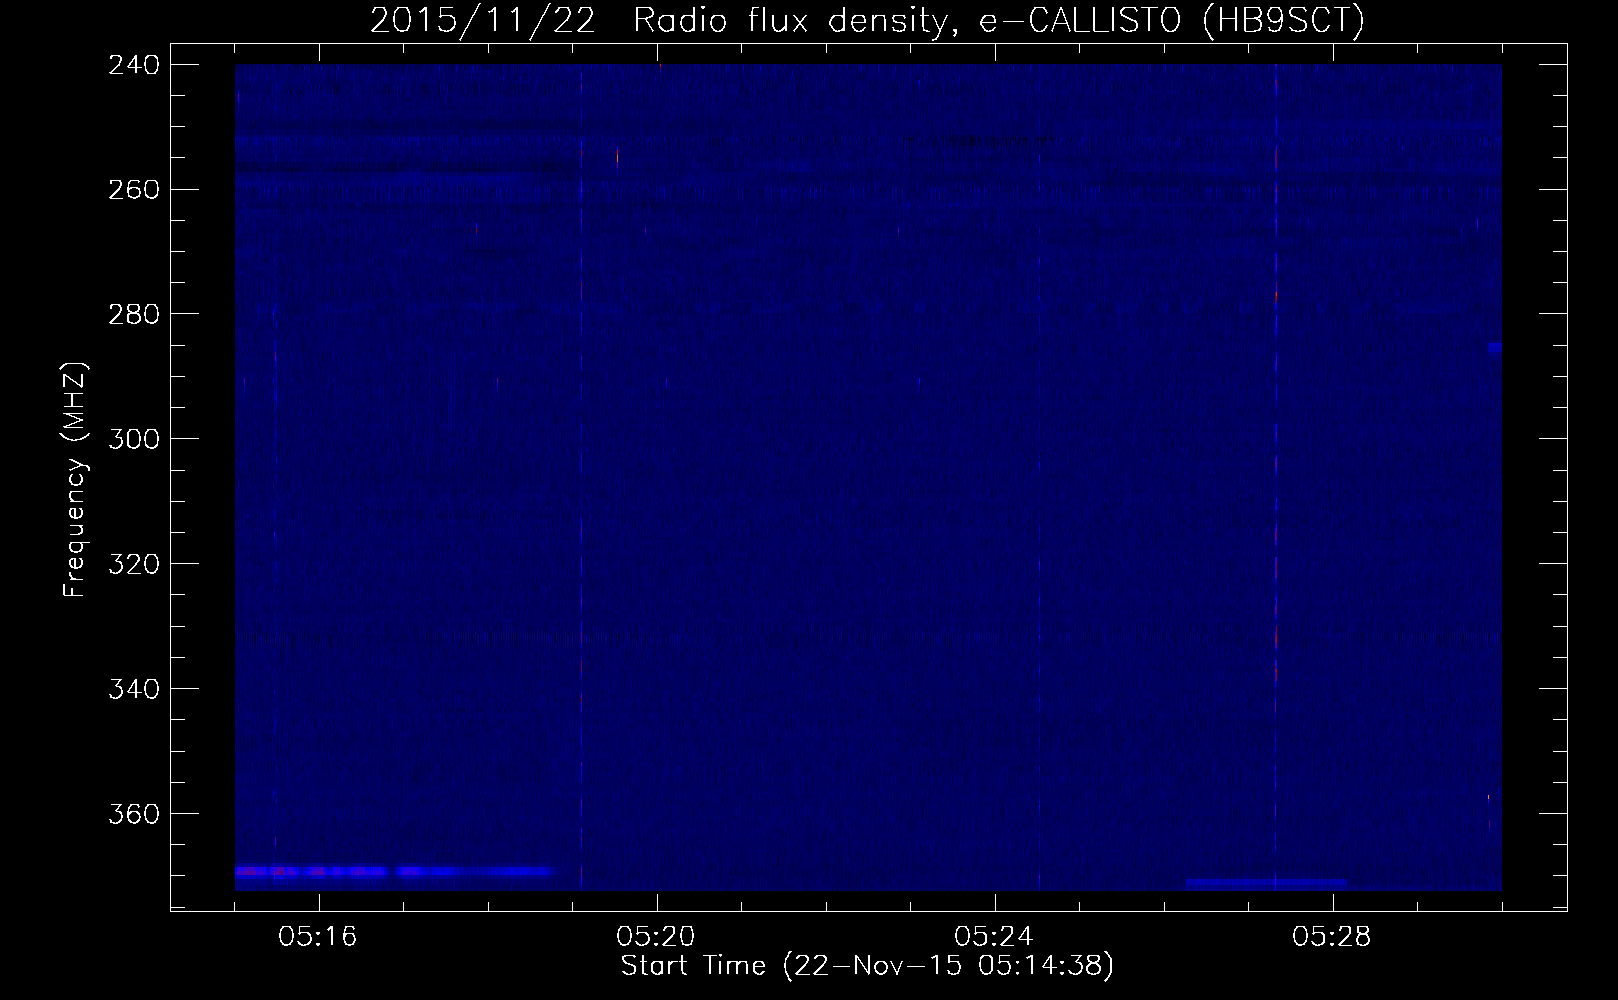Select the 260 frequency tick label
1618x1000 pixels.
tap(134, 189)
